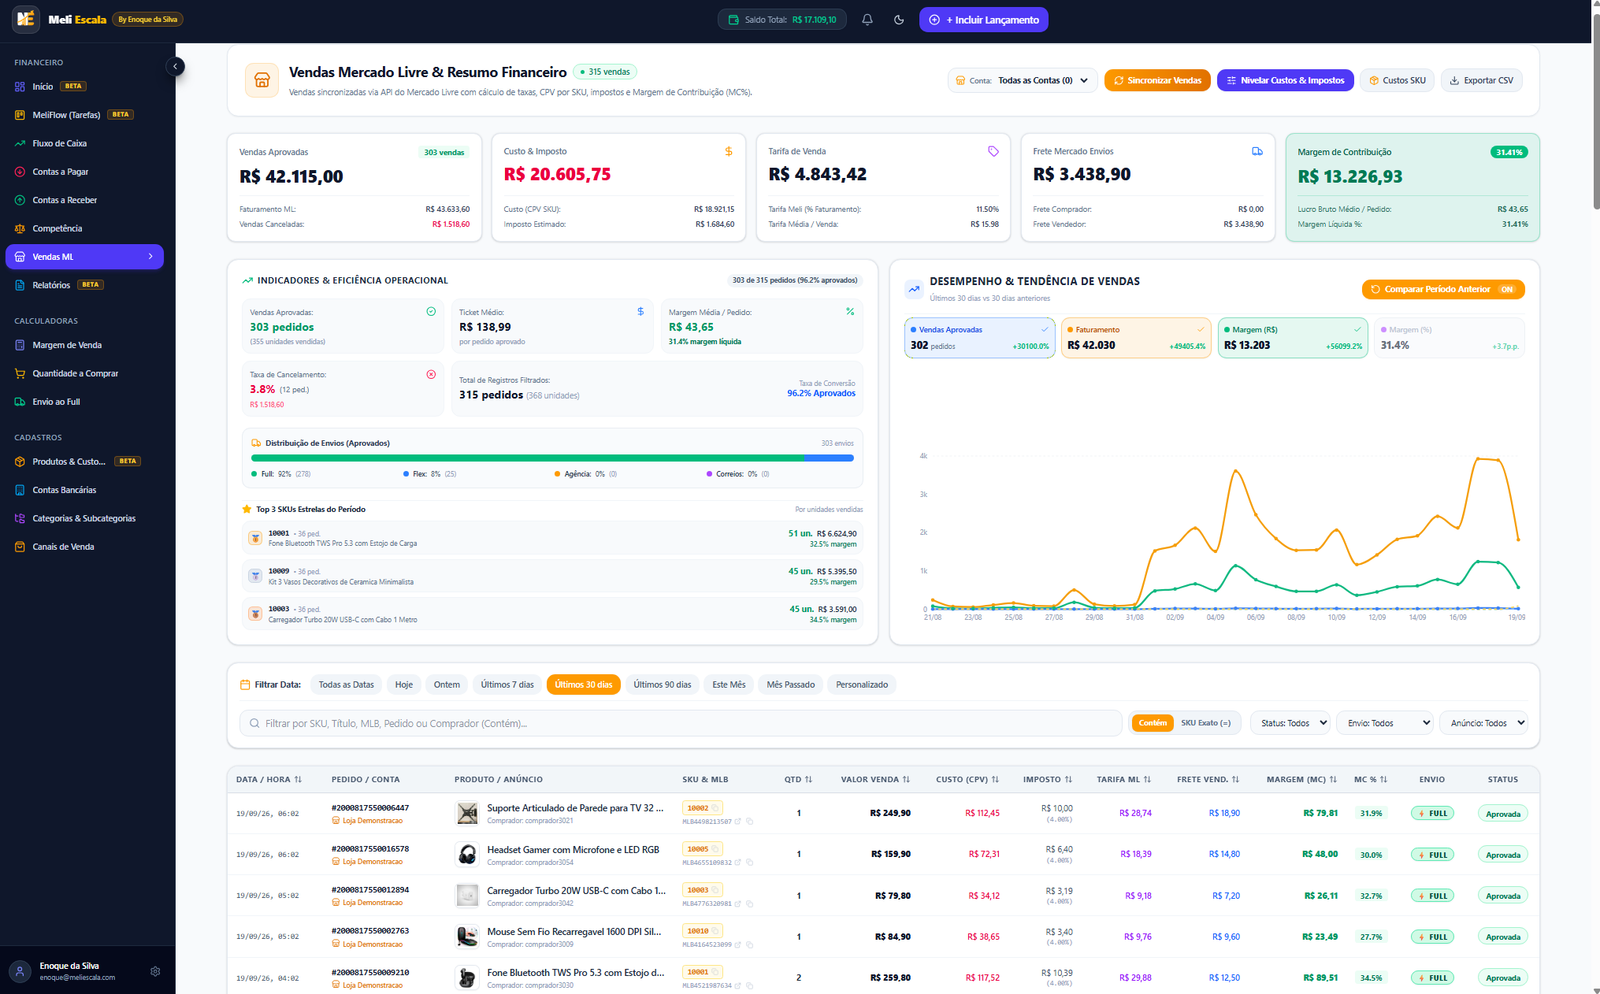Open notifications bell in top bar
The height and width of the screenshot is (994, 1600).
tap(867, 20)
